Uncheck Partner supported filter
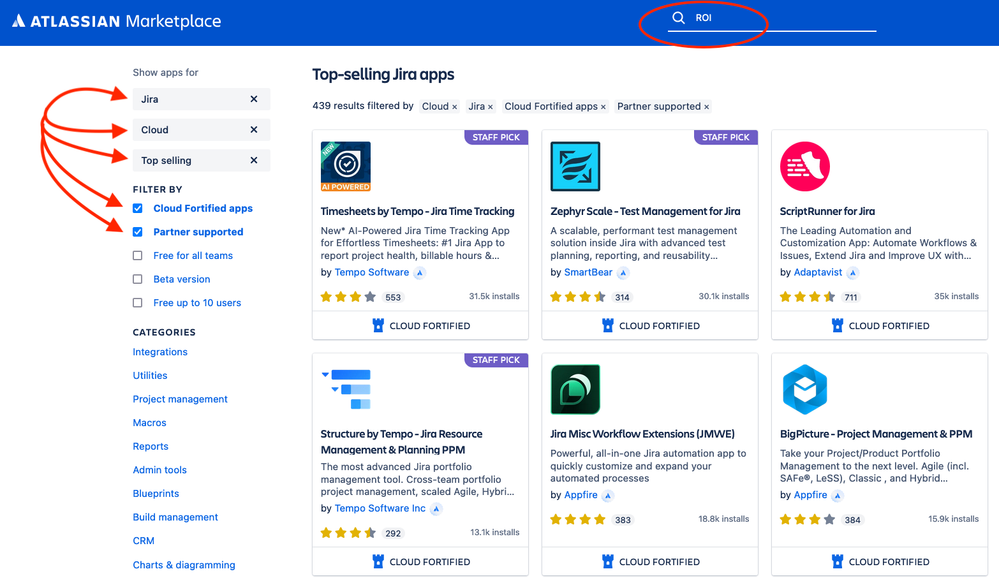 pyautogui.click(x=137, y=232)
